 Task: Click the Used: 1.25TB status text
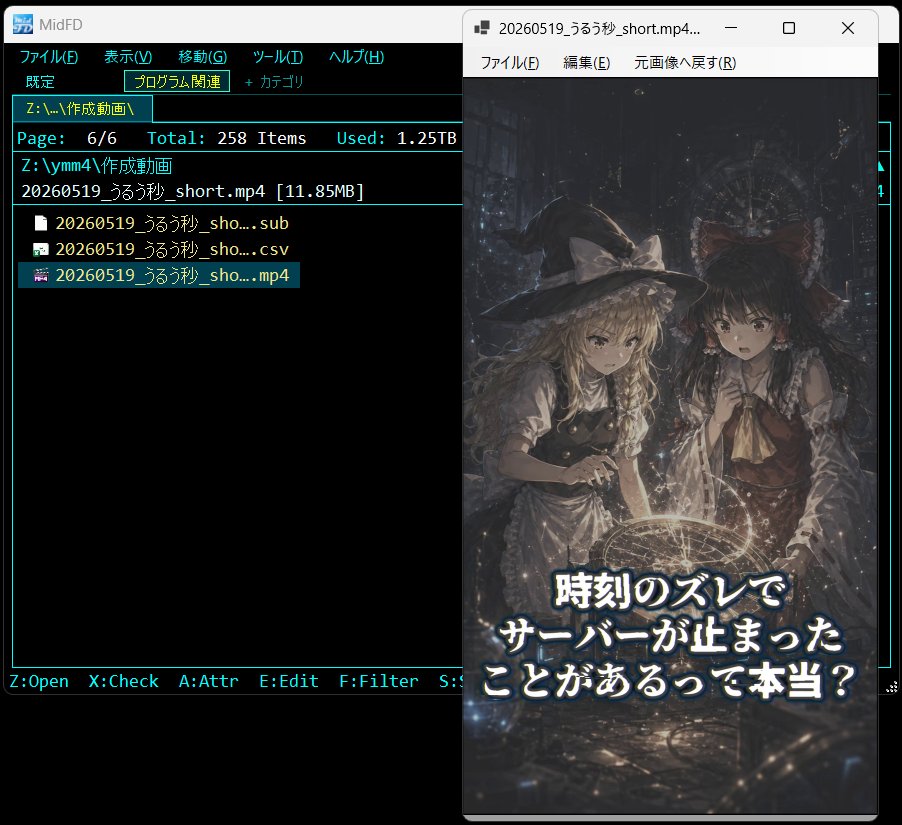pyautogui.click(x=396, y=138)
